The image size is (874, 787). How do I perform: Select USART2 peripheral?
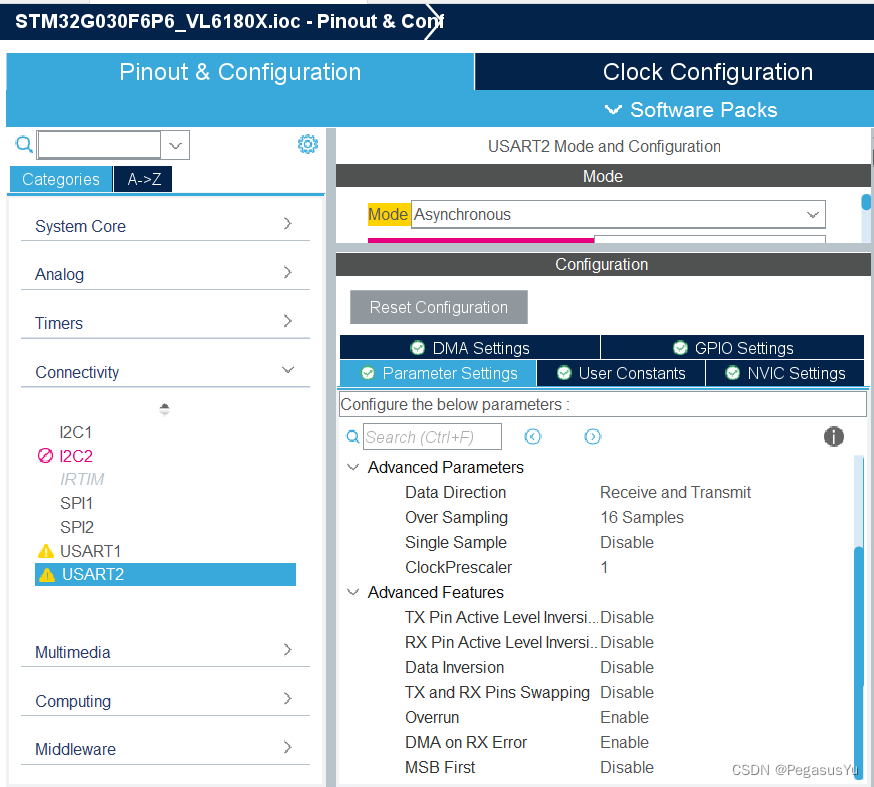click(x=165, y=575)
